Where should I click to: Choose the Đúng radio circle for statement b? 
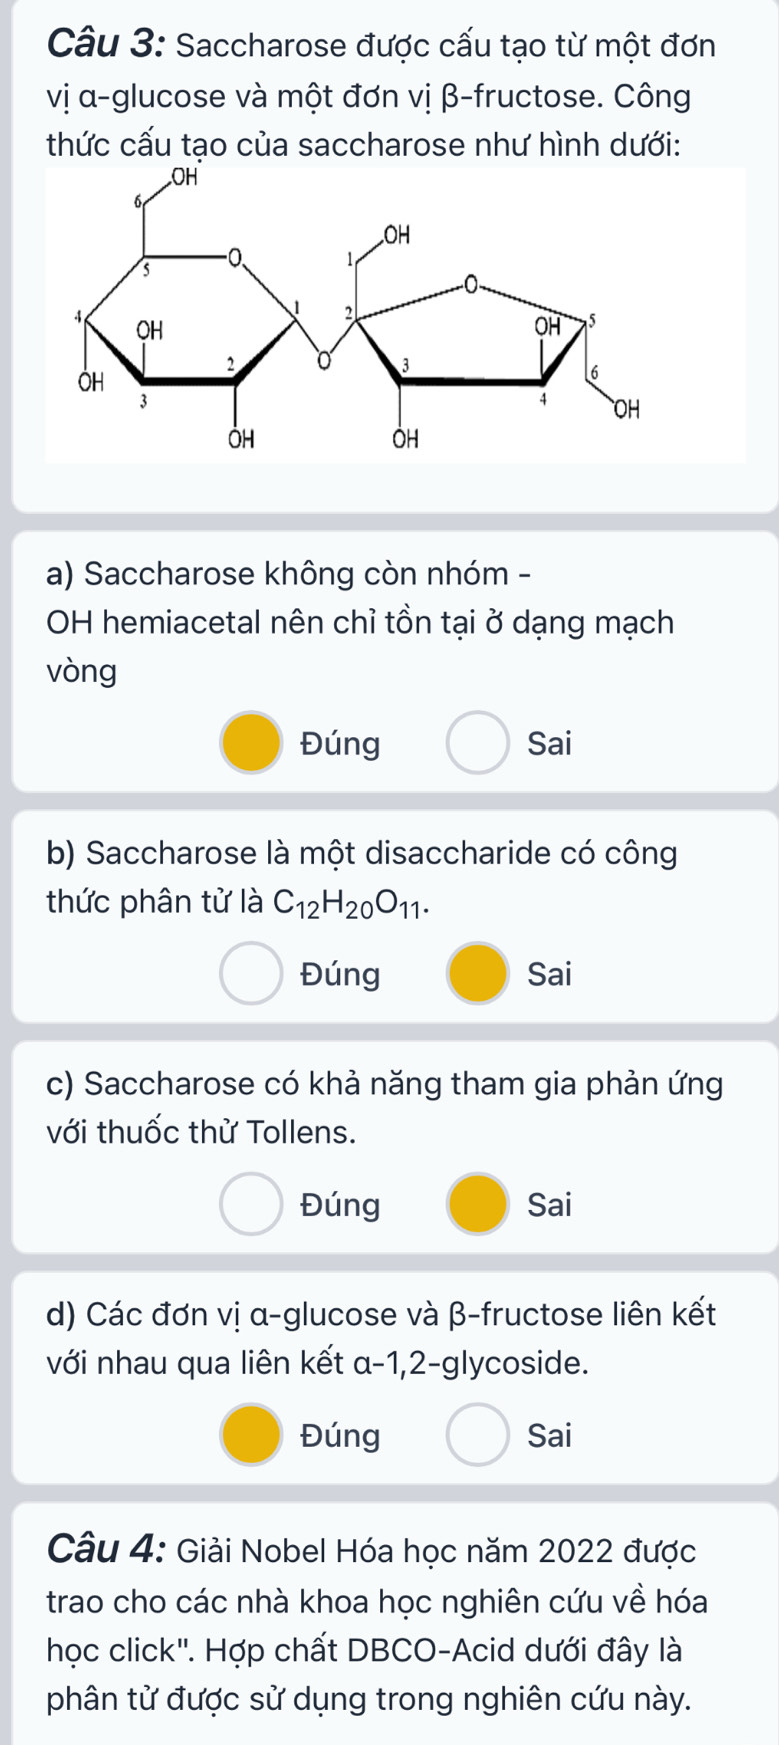click(250, 973)
